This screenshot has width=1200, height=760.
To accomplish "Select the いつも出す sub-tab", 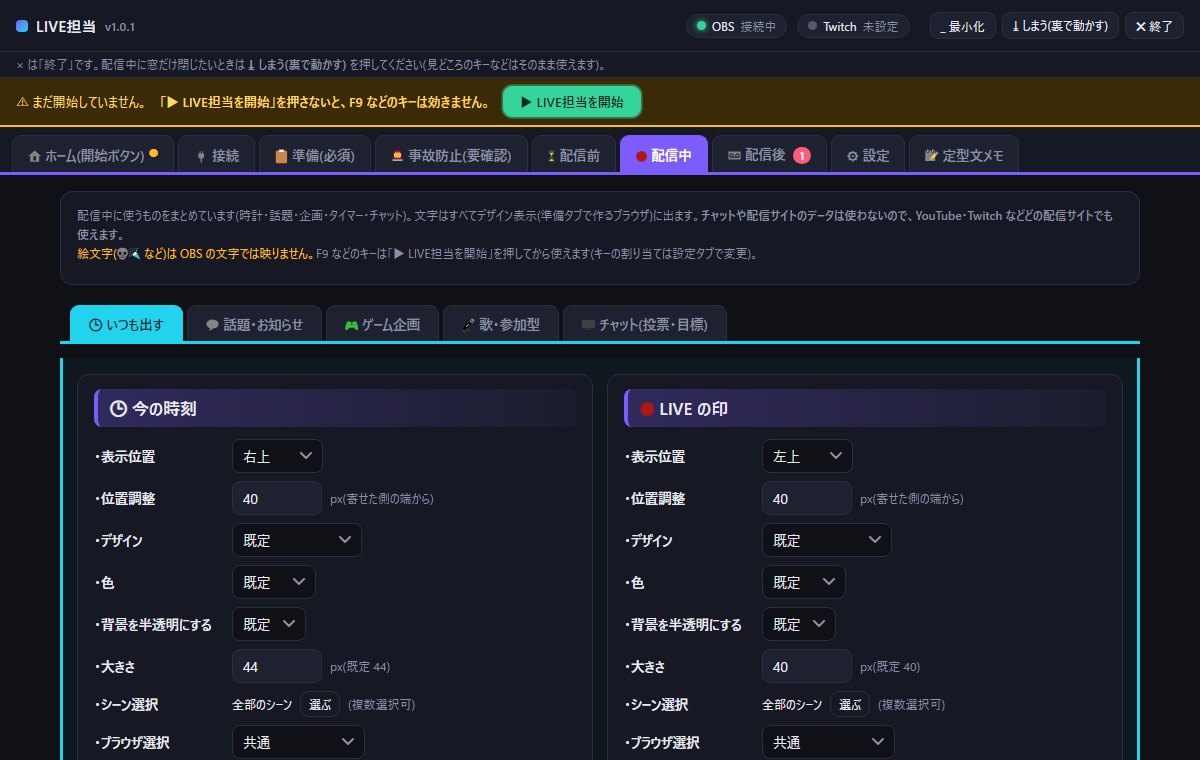I will click(x=126, y=324).
